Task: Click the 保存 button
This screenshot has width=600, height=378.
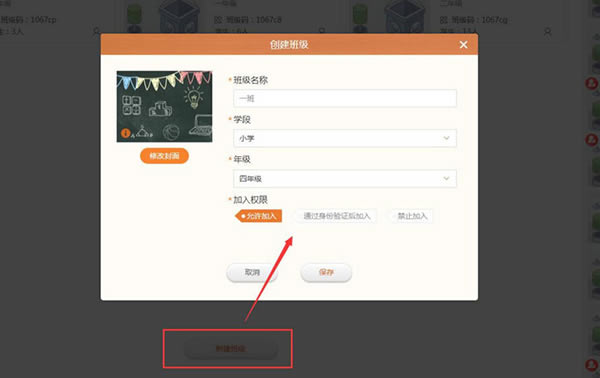Action: pos(326,272)
